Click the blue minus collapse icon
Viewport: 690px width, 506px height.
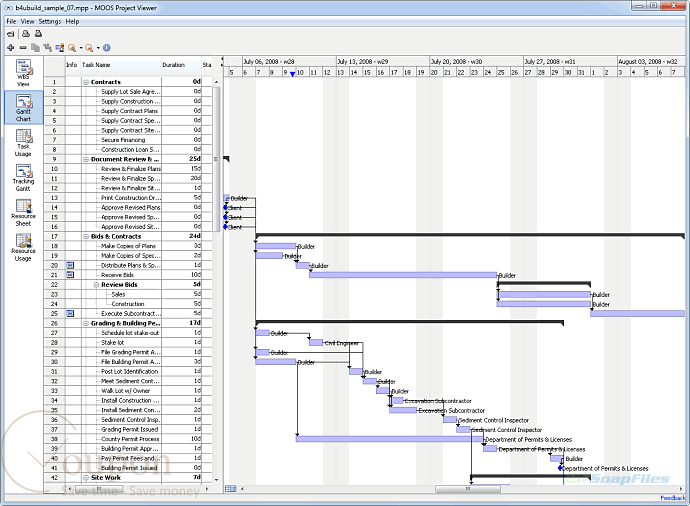[23, 48]
